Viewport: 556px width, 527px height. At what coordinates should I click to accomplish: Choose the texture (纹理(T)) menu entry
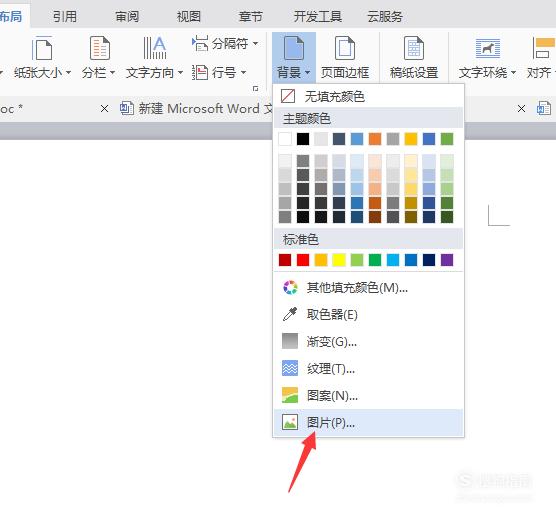(x=368, y=368)
